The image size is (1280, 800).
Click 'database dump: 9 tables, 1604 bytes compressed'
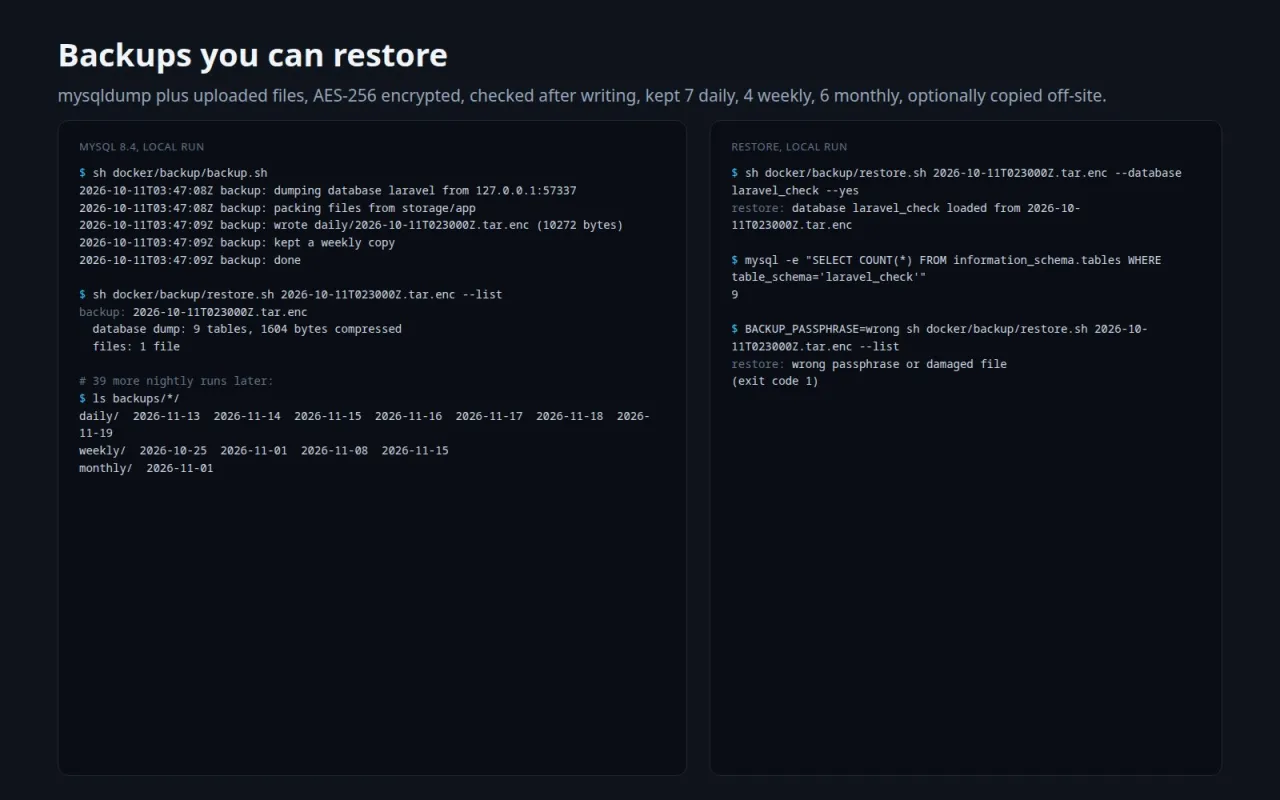point(247,329)
